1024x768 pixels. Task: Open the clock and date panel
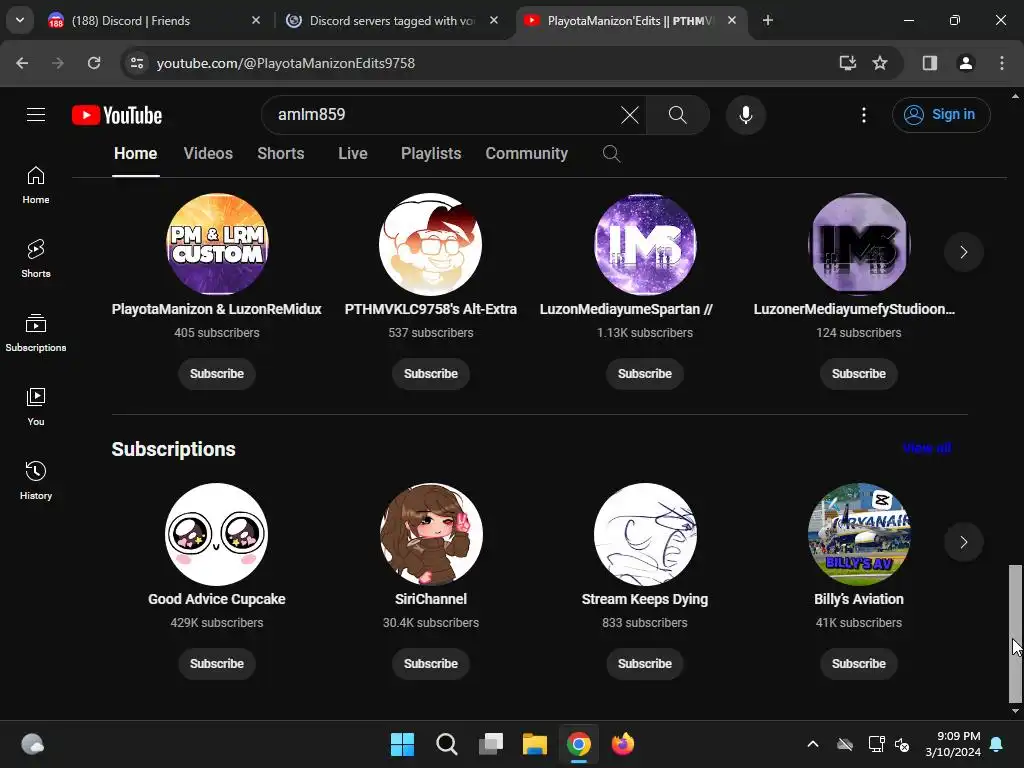952,744
